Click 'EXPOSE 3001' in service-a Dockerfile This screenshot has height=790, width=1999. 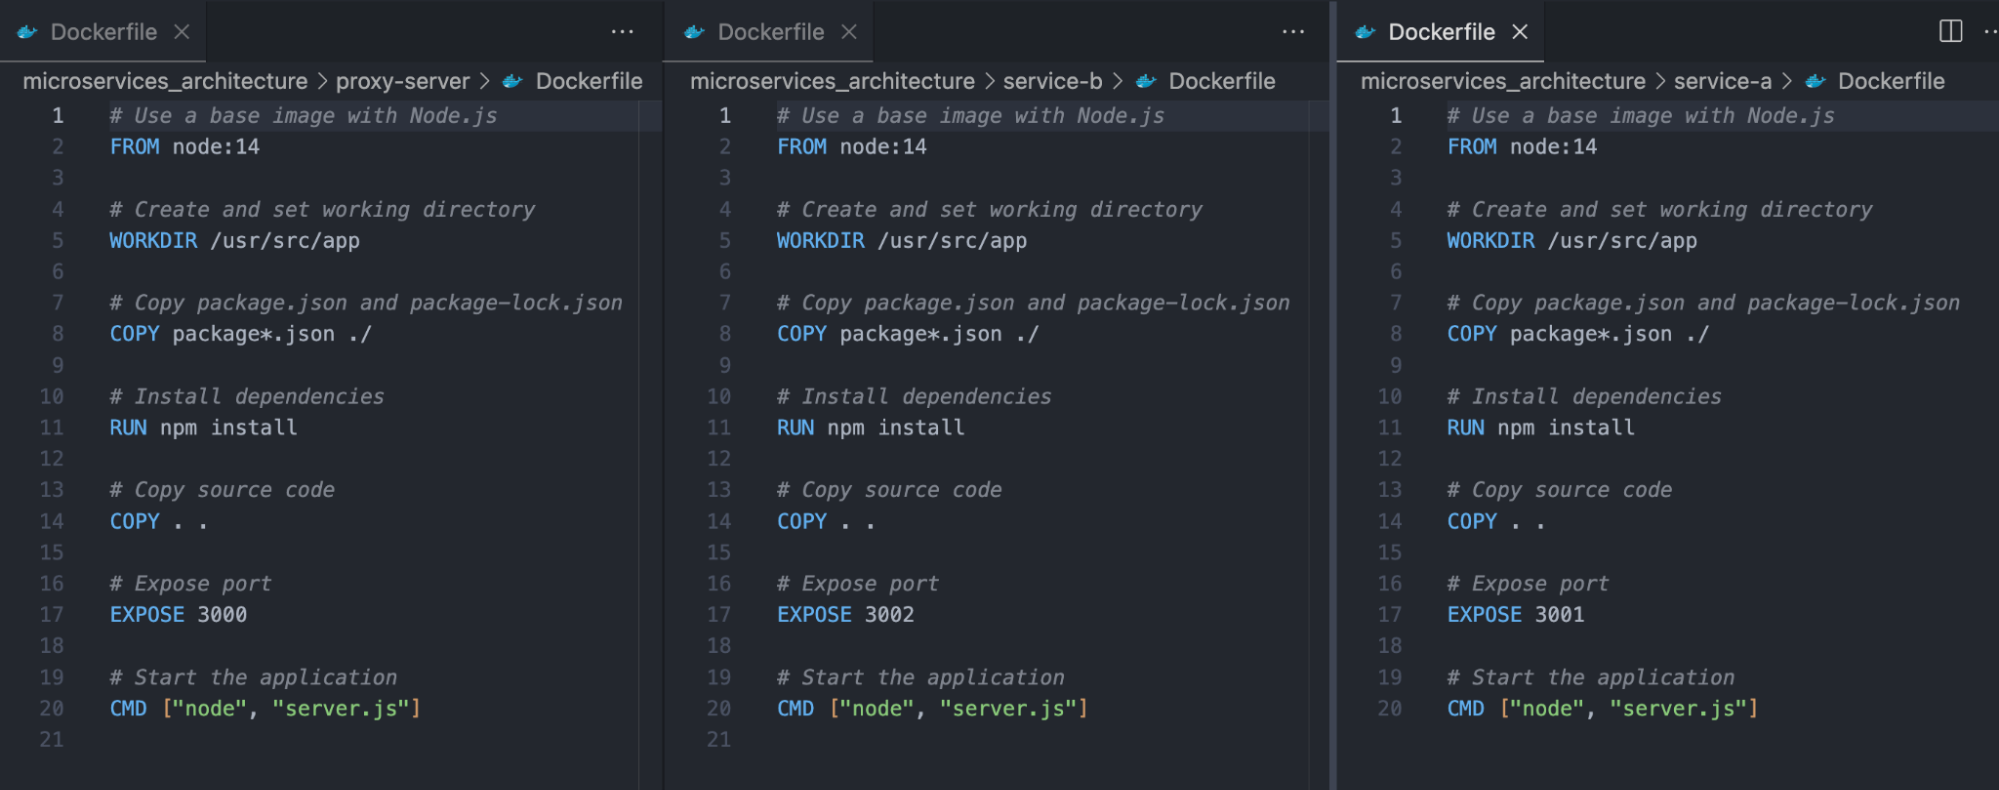(1515, 614)
